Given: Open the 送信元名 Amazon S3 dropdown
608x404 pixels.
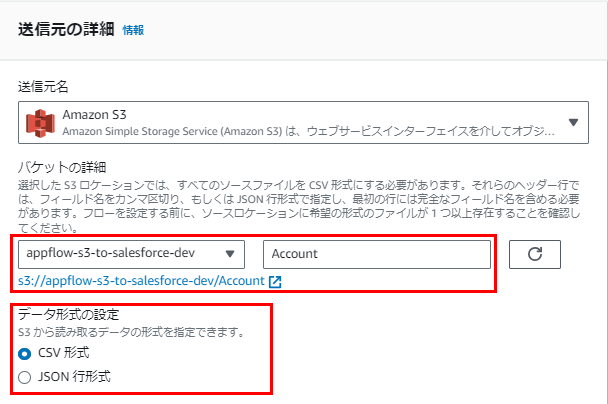Looking at the screenshot, I should 303,123.
